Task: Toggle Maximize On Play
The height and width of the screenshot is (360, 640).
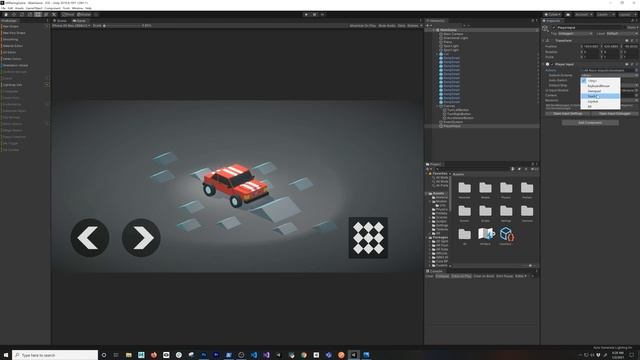Action: 362,25
